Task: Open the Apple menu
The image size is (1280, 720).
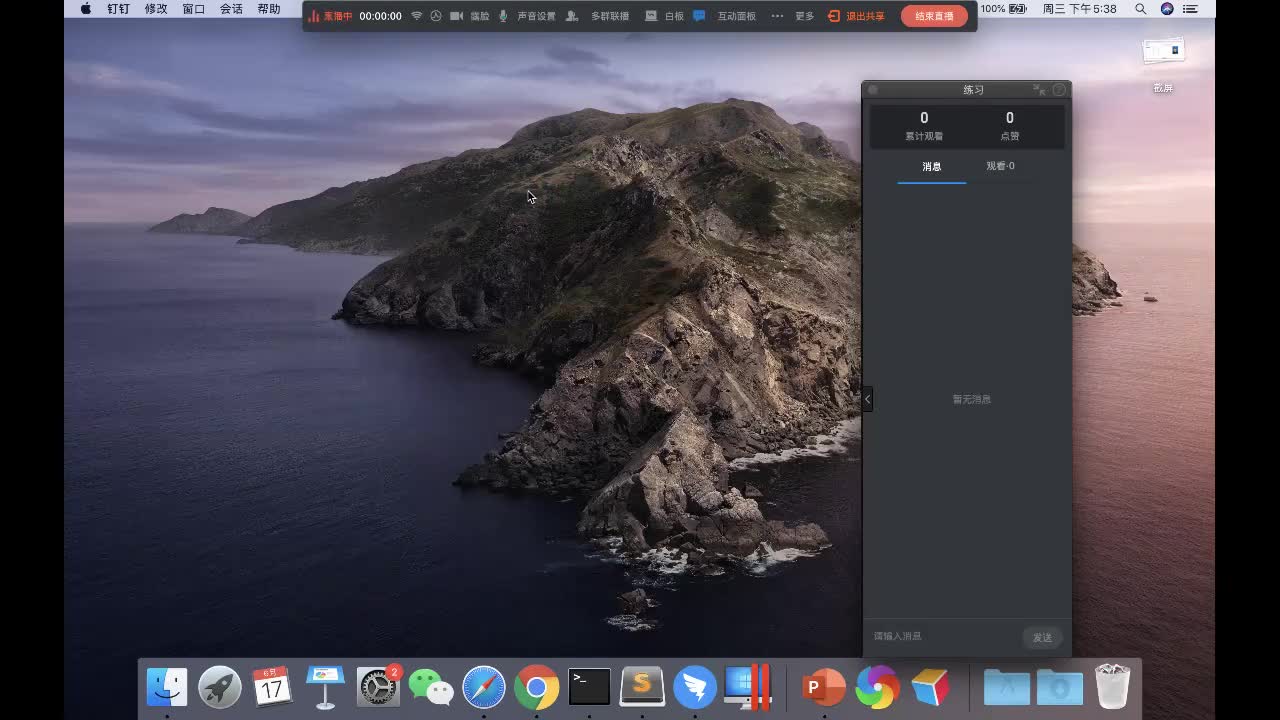Action: [x=85, y=9]
